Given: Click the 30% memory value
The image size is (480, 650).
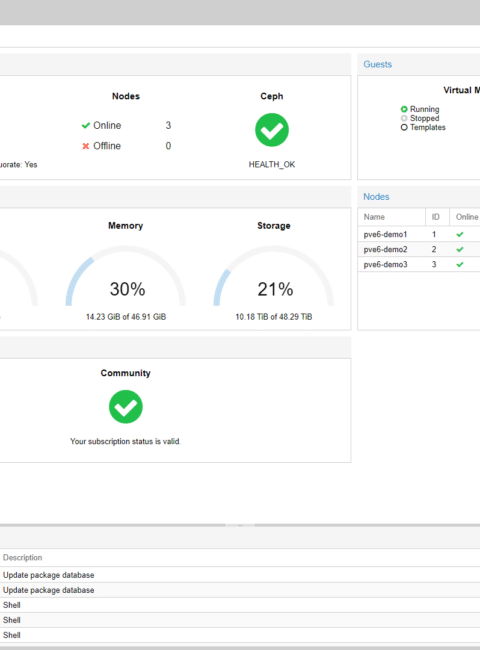Looking at the screenshot, I should 127,289.
